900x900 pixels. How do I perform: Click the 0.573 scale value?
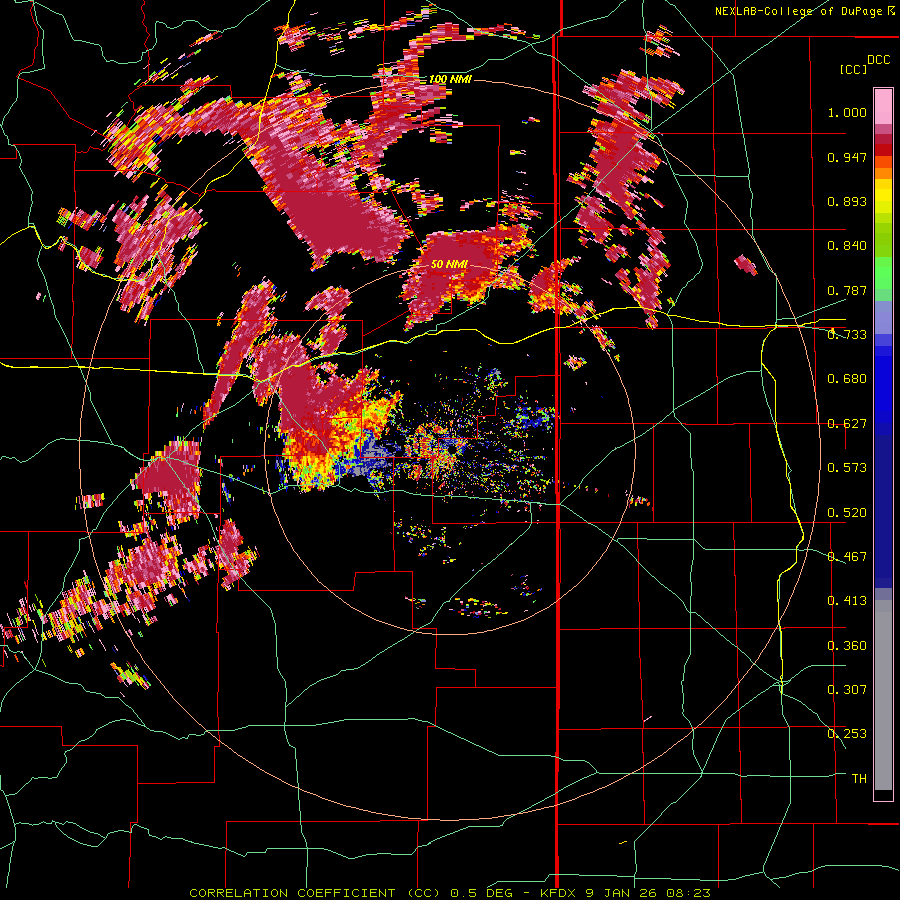pyautogui.click(x=847, y=468)
